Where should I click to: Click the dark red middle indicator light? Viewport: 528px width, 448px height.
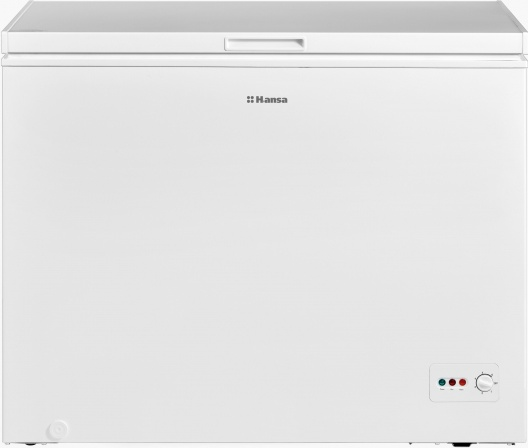tap(452, 382)
